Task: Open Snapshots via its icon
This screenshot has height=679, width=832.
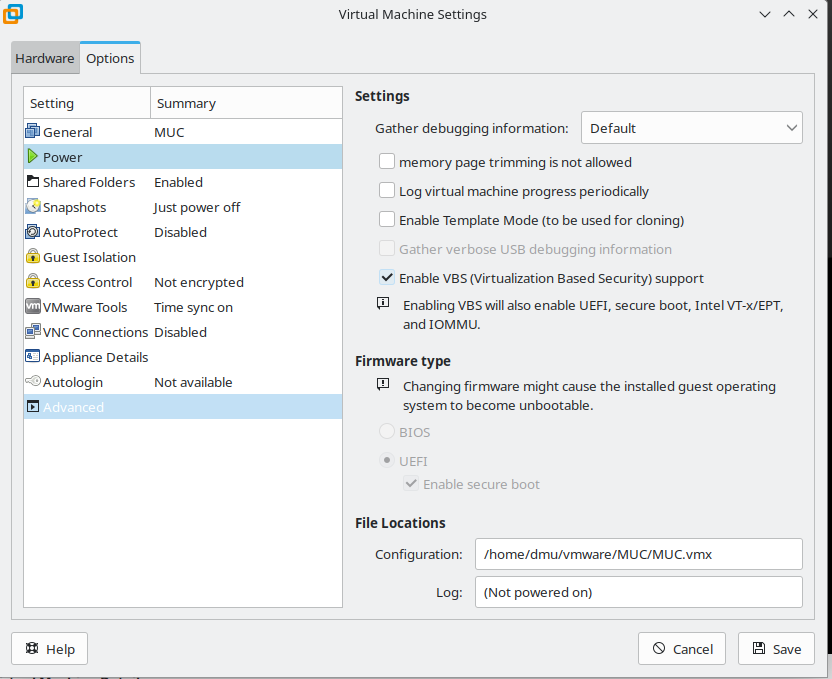Action: 33,207
